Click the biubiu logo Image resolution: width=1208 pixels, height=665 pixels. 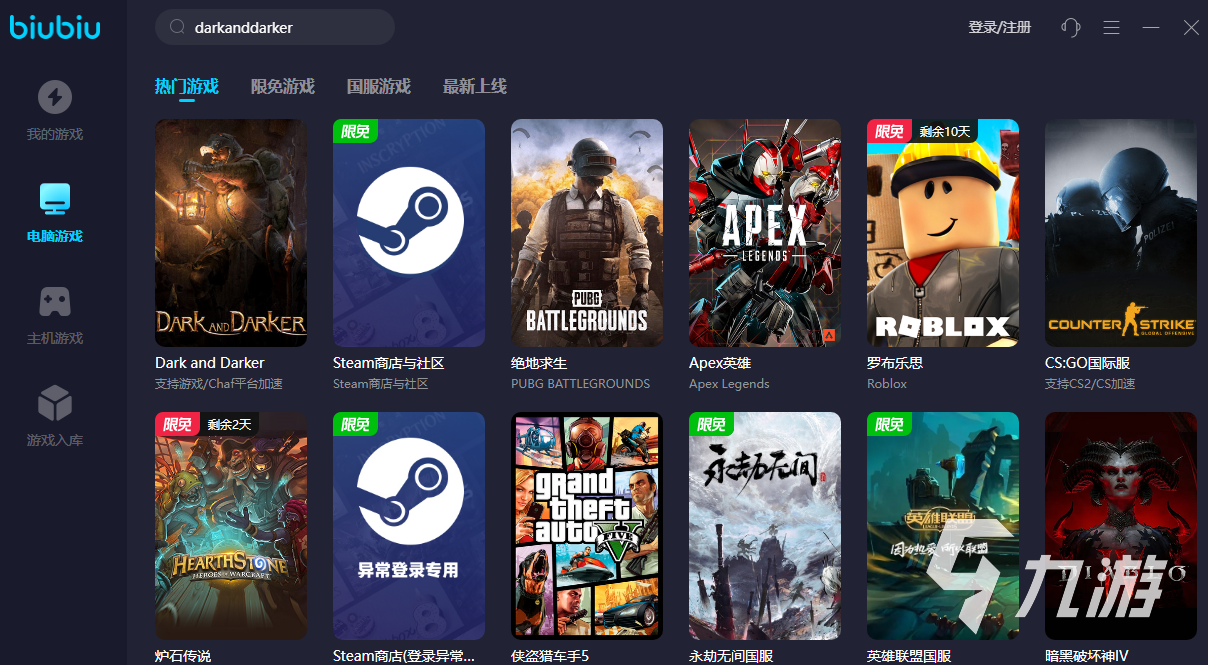[x=55, y=28]
